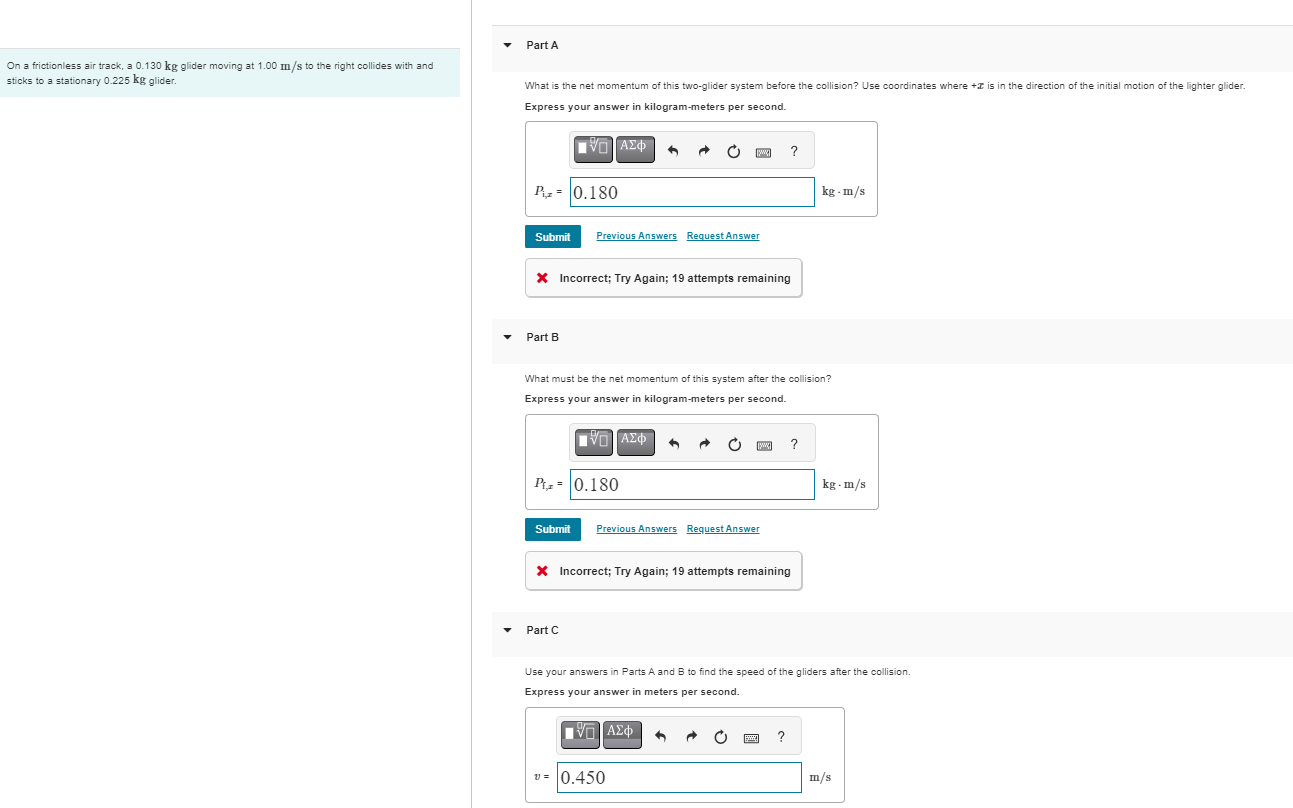Open help question mark in Part A
The image size is (1293, 808).
(794, 151)
